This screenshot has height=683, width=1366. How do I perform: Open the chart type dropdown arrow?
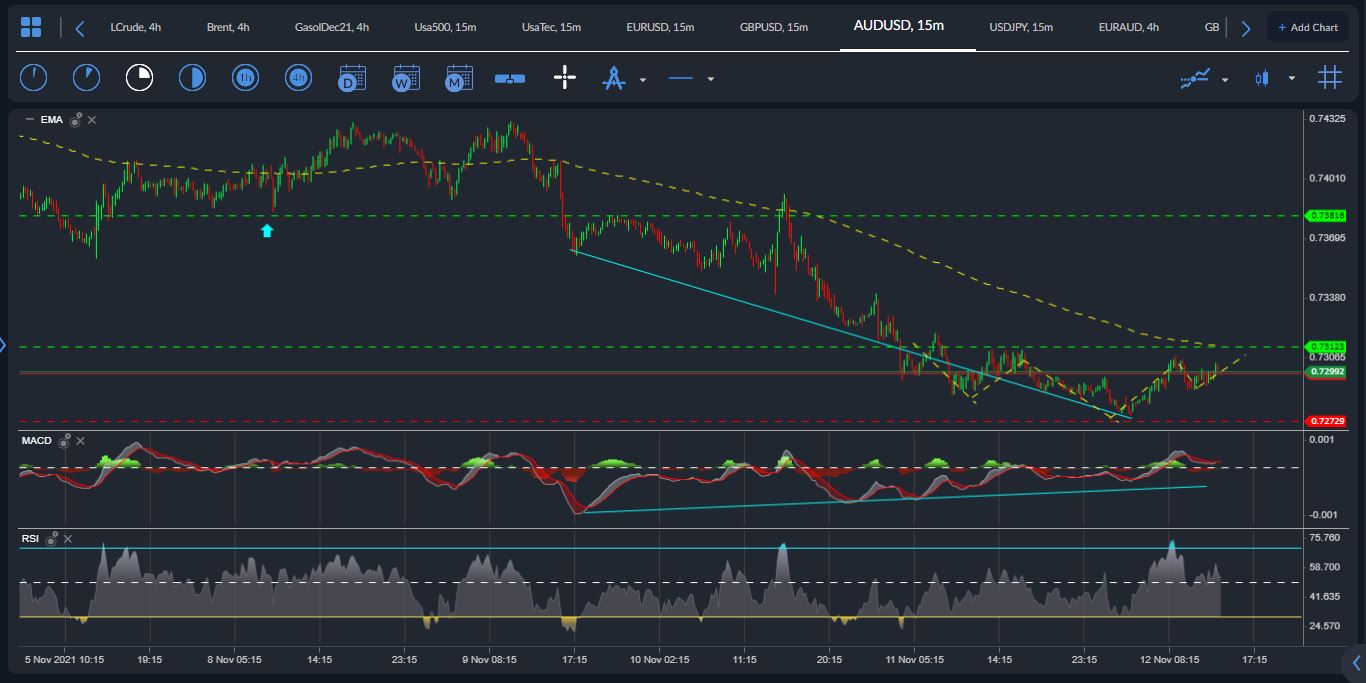[x=1292, y=78]
